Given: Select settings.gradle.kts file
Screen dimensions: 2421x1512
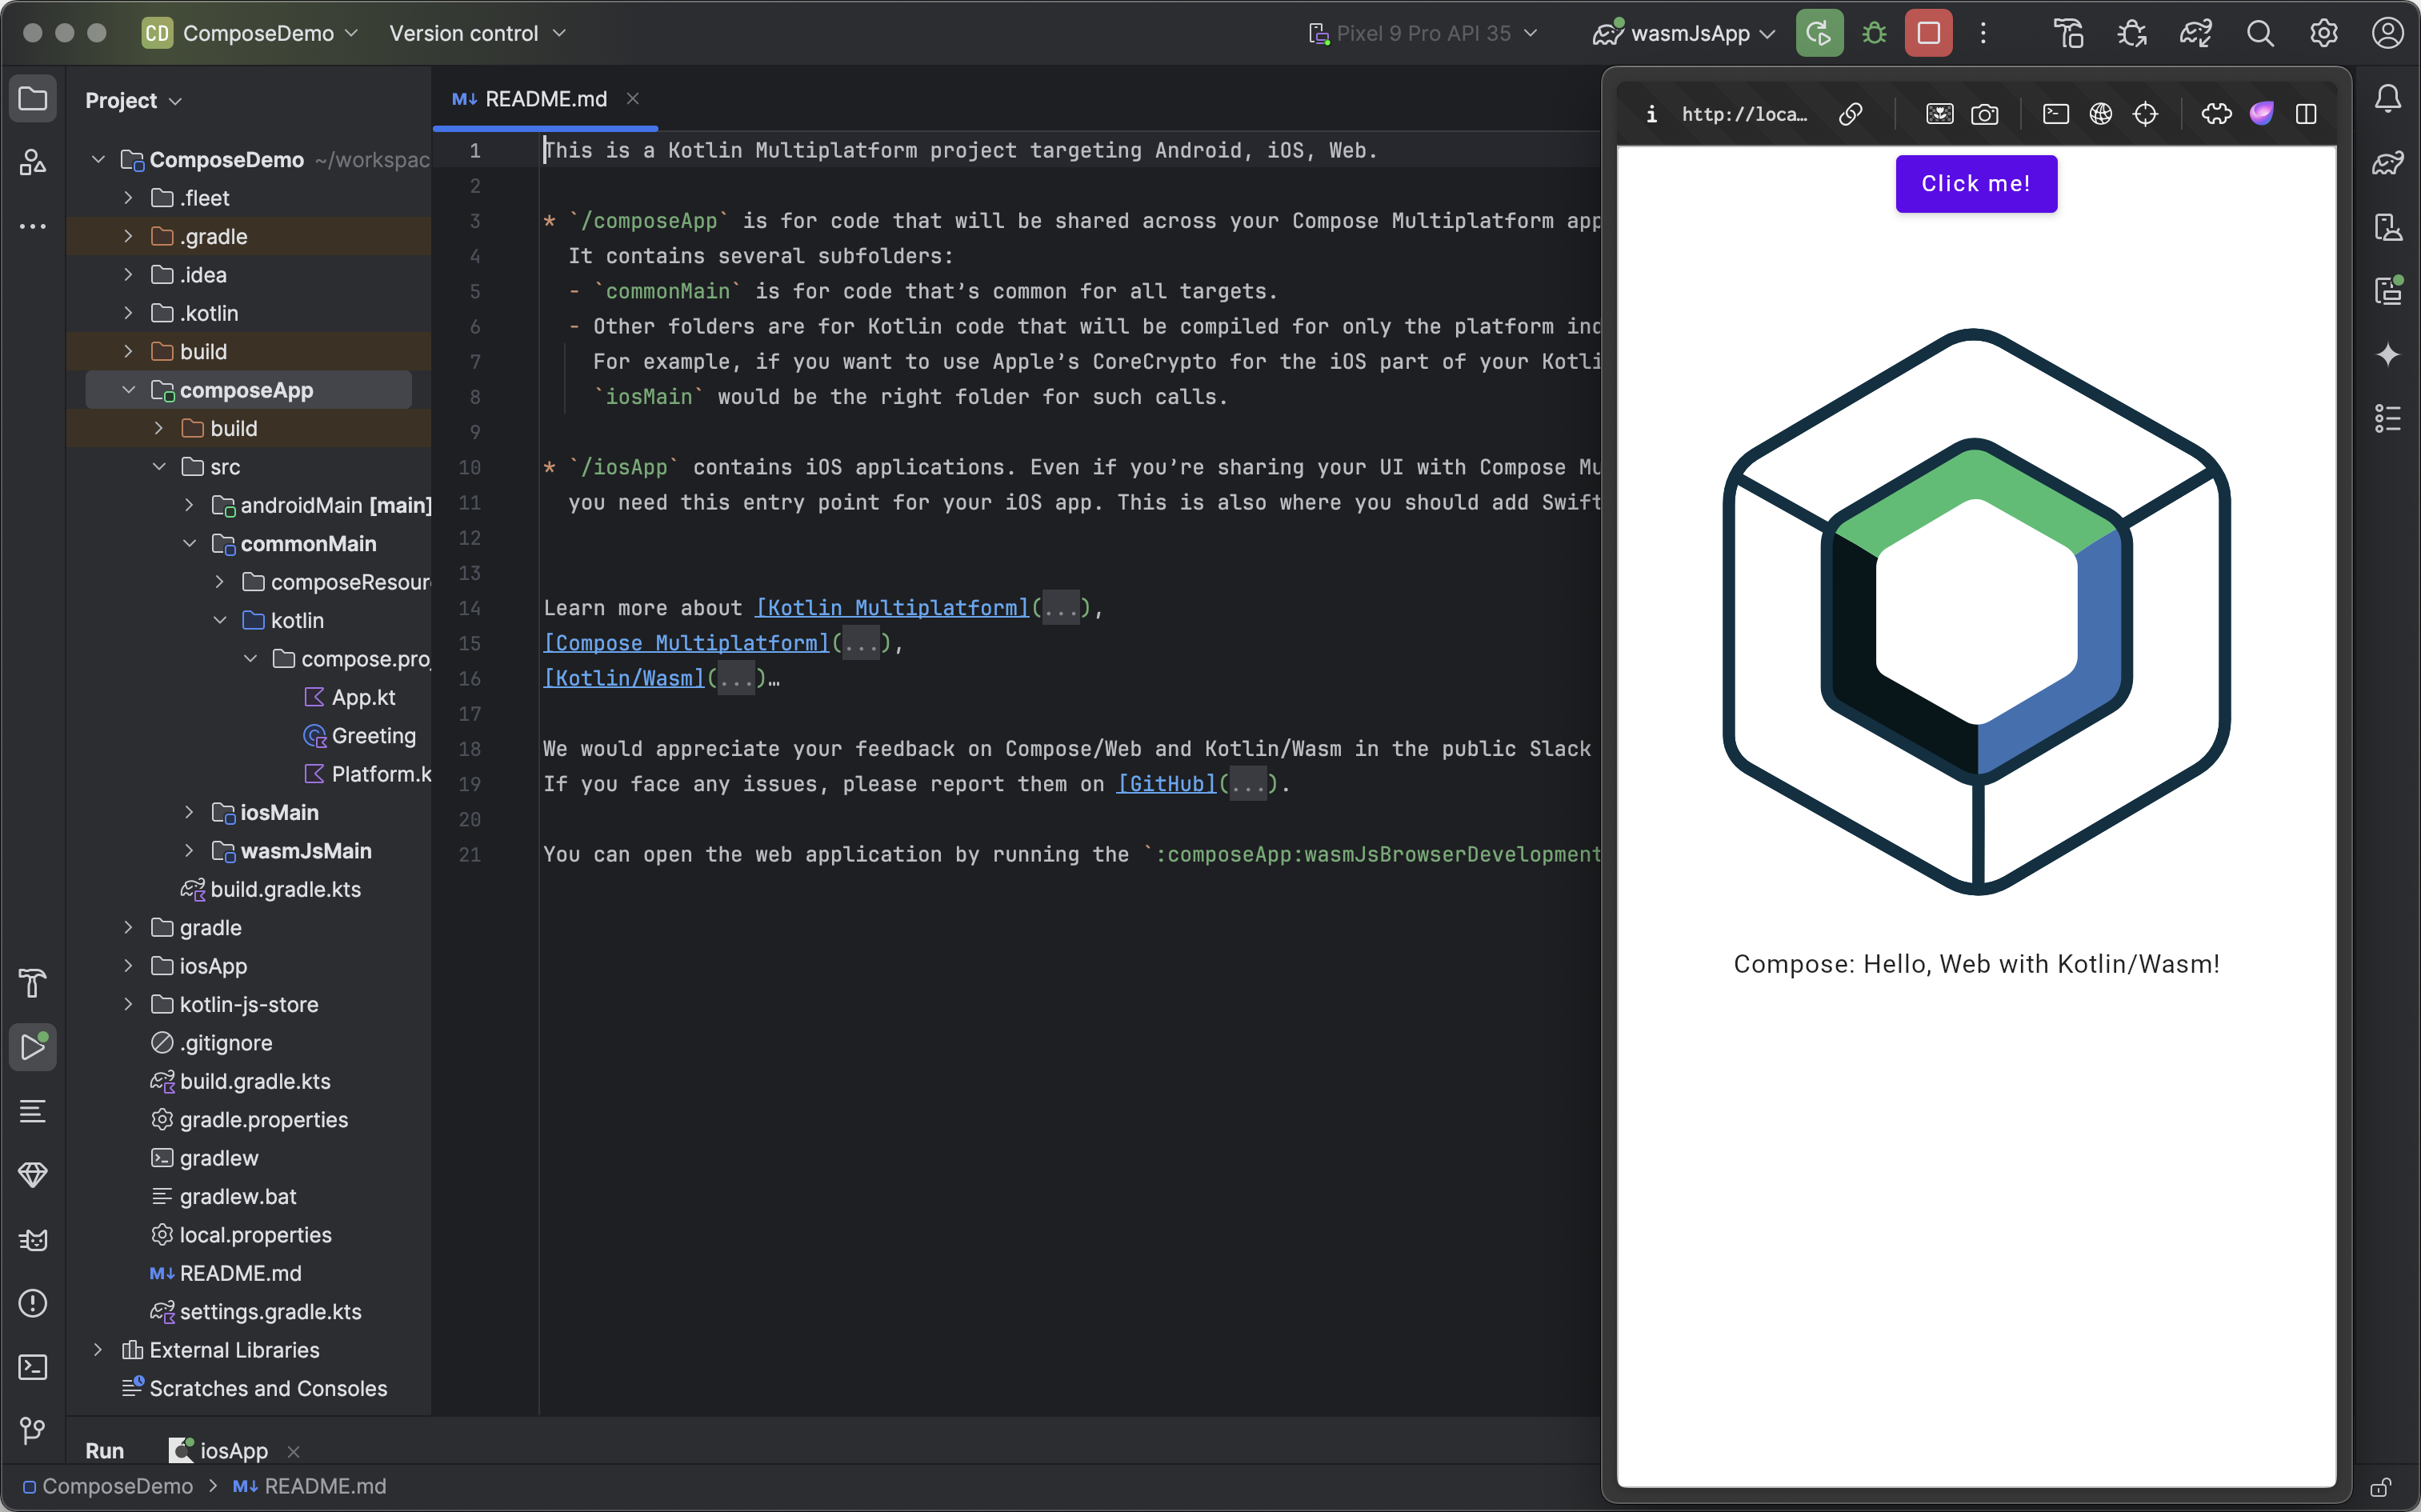Looking at the screenshot, I should (x=256, y=1312).
